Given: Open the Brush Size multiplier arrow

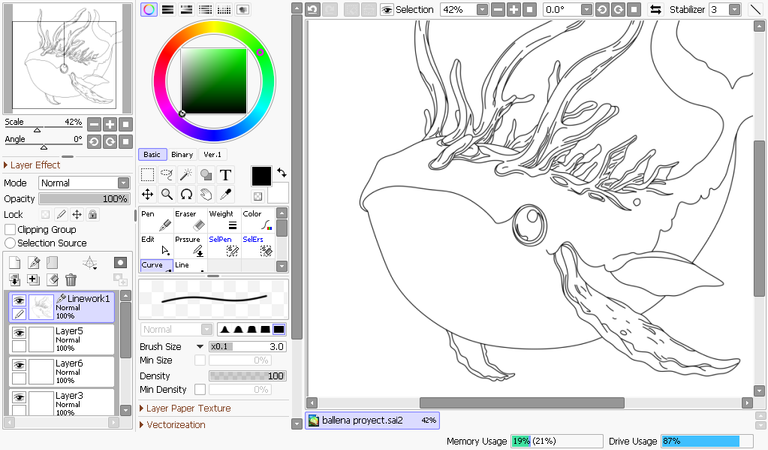Looking at the screenshot, I should tap(200, 346).
